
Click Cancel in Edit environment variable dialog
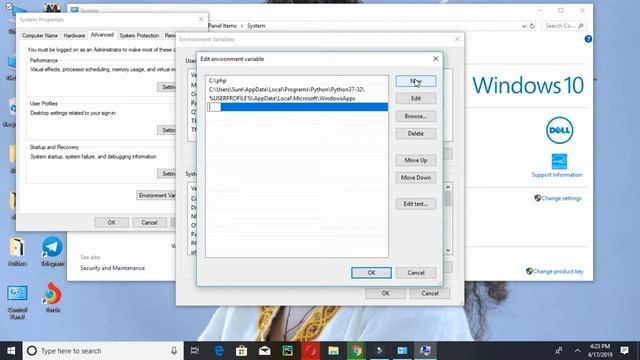coord(416,273)
